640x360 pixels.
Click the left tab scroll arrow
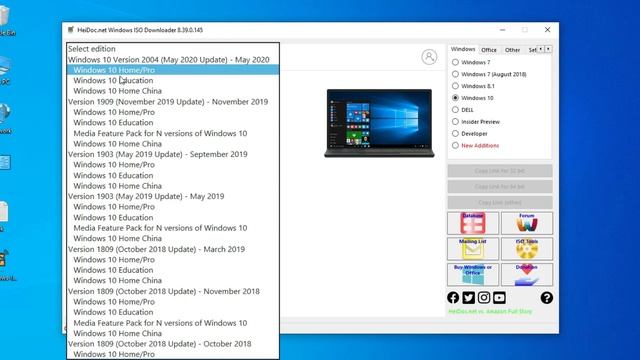click(x=541, y=49)
